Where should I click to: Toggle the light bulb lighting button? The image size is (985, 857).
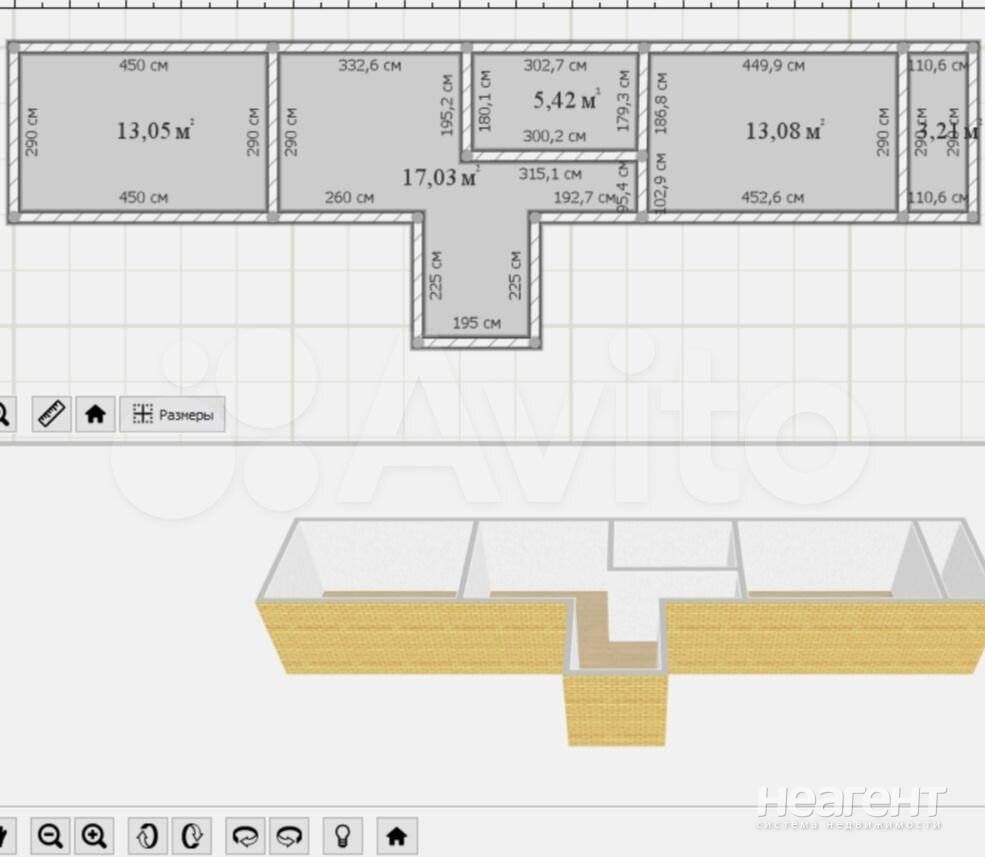(x=342, y=834)
